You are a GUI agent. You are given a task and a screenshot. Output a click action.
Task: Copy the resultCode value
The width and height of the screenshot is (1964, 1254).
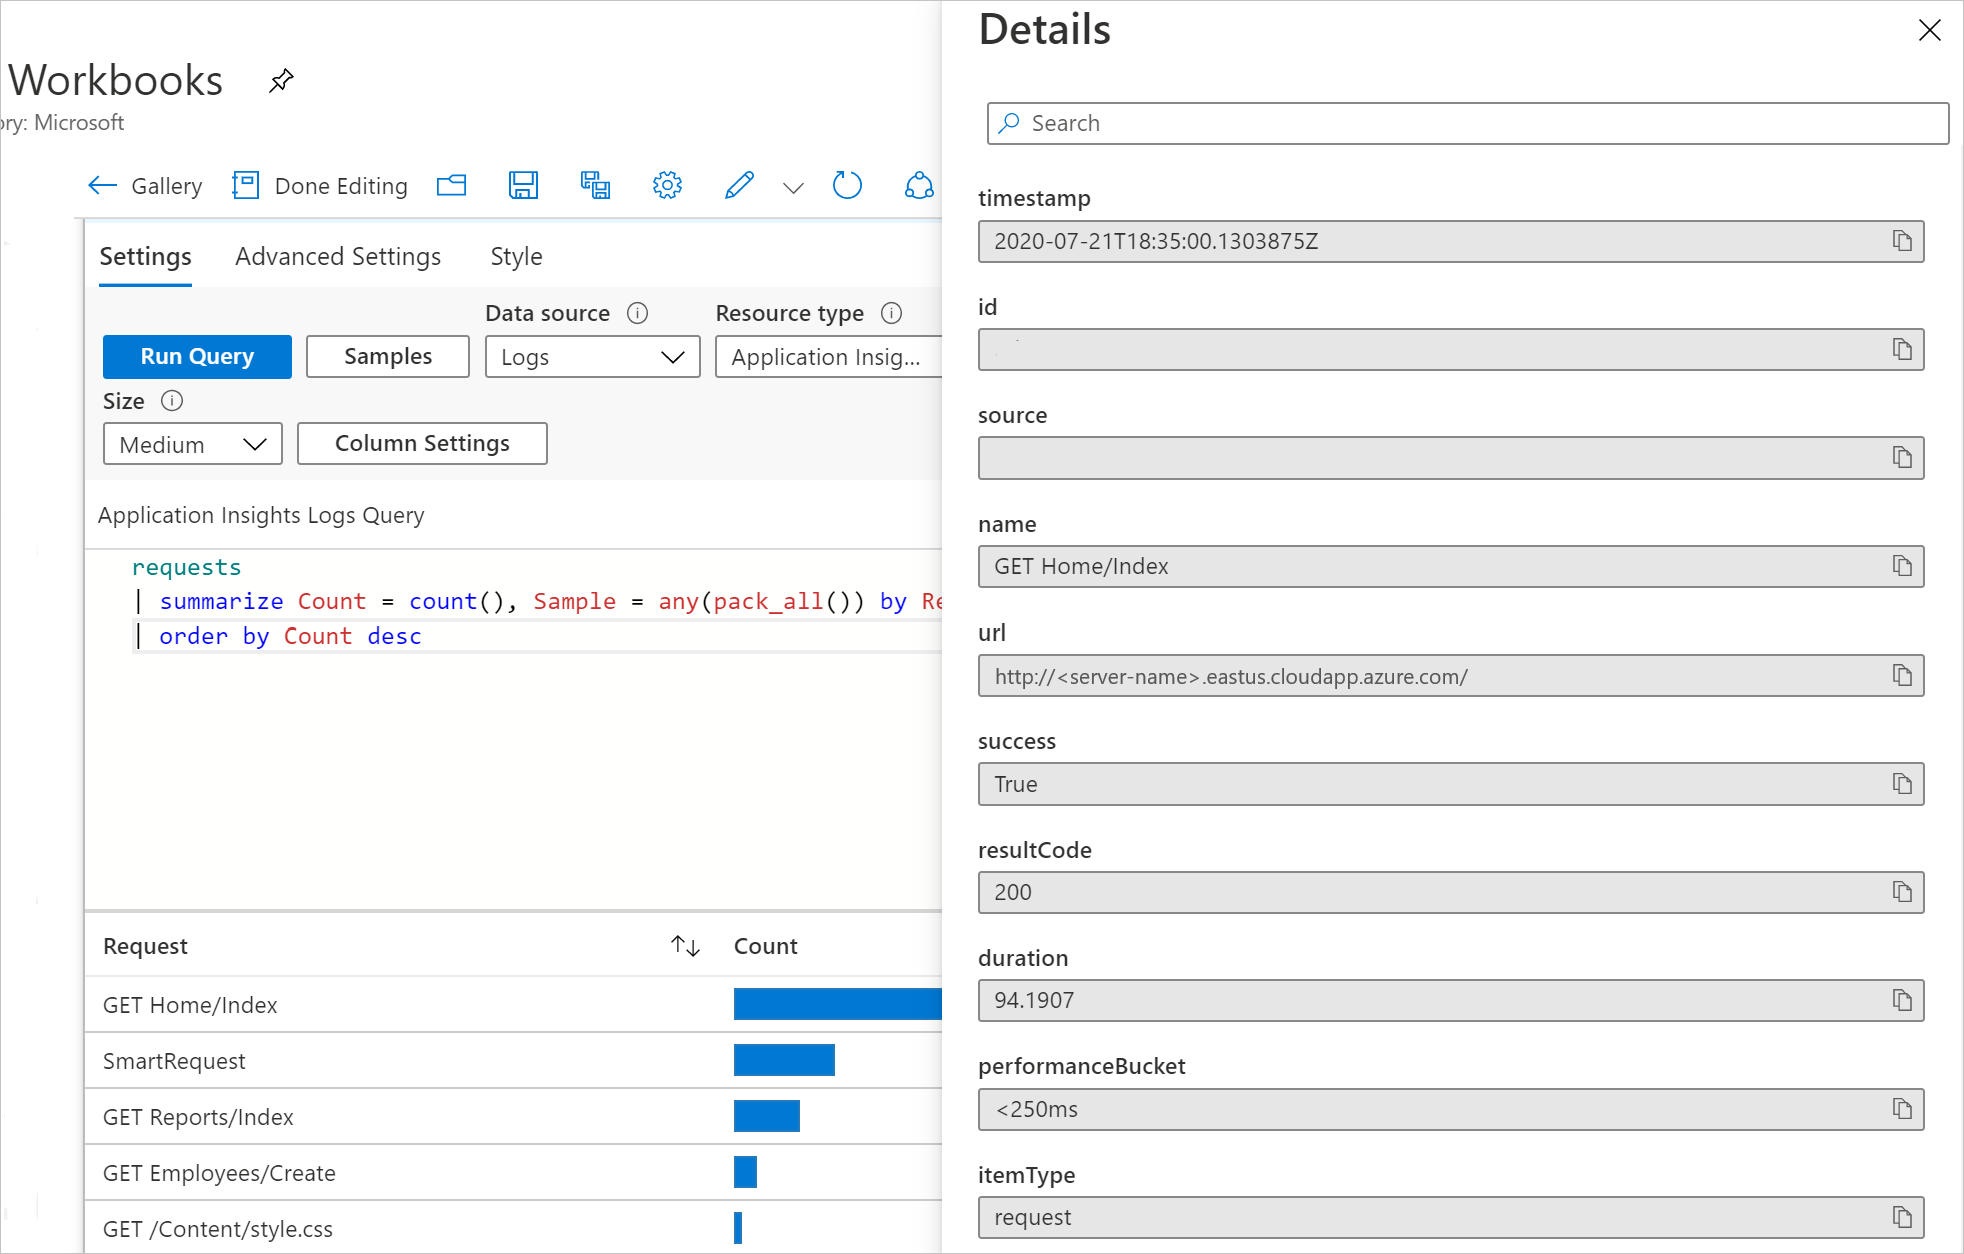[1901, 892]
